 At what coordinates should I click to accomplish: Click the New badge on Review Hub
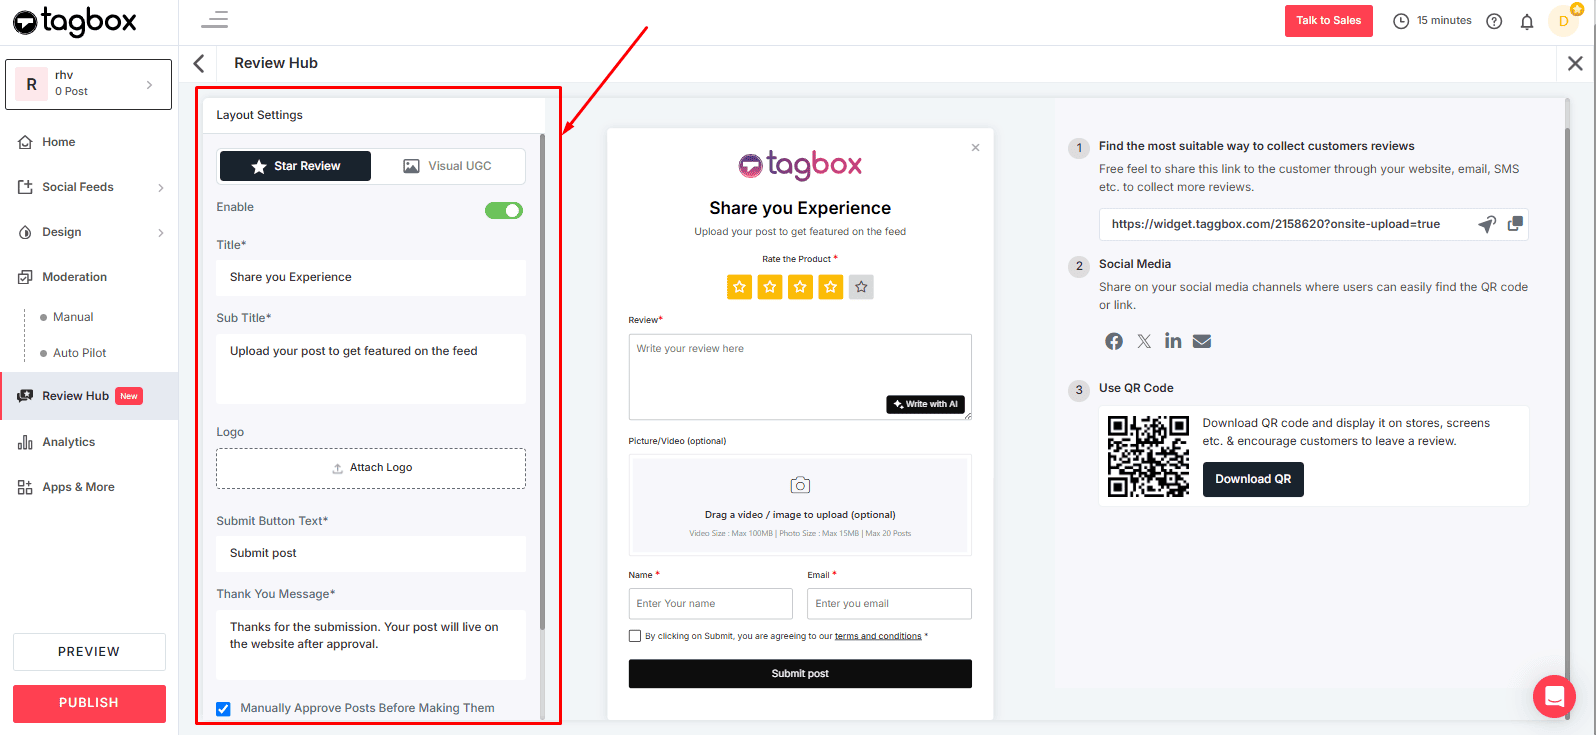point(129,396)
